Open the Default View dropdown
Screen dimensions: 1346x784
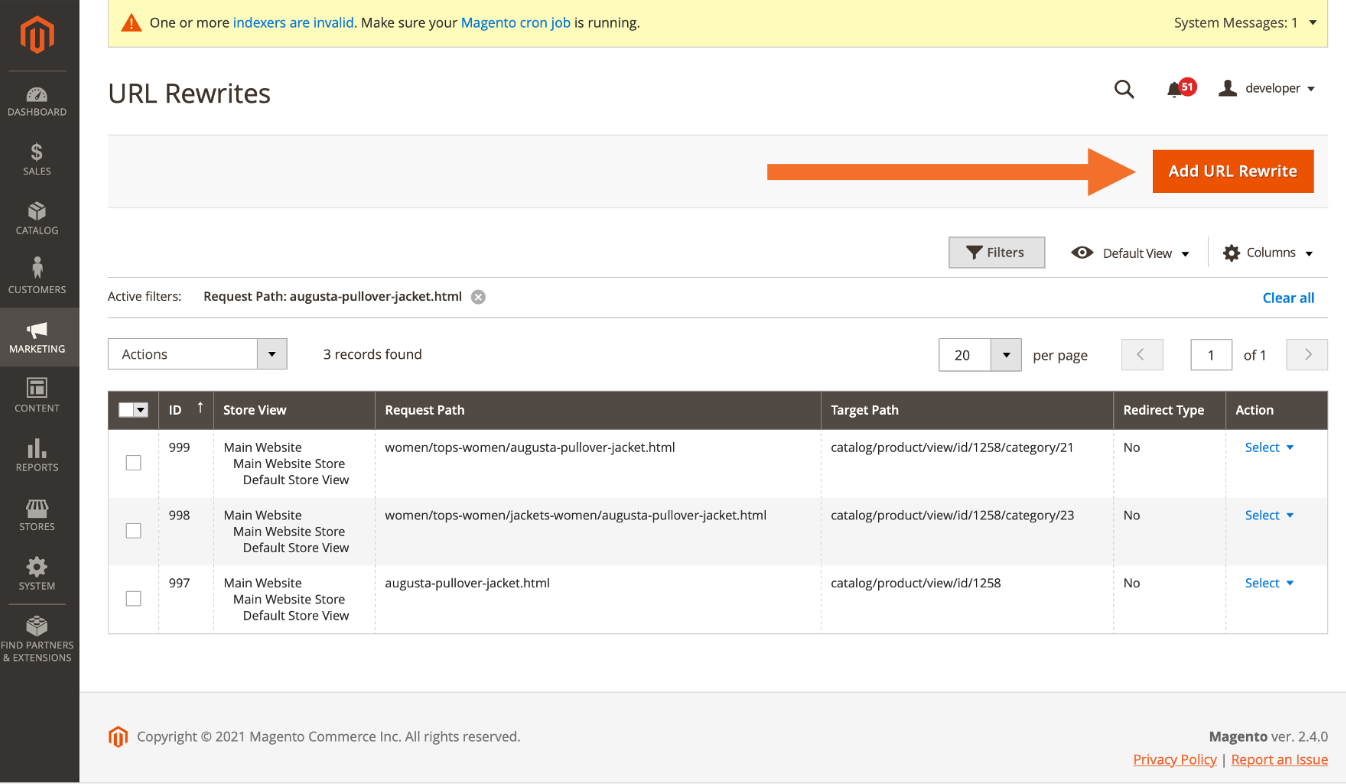coord(1129,252)
